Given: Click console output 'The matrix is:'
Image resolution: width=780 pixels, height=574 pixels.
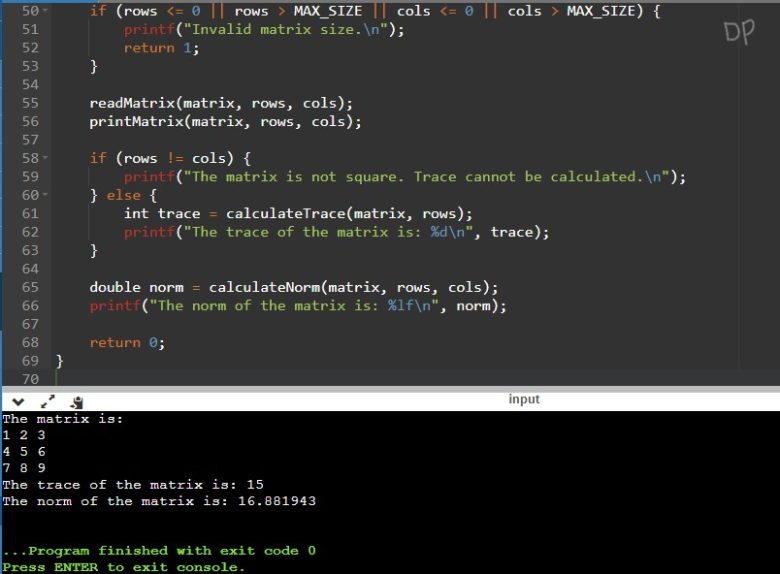Looking at the screenshot, I should 63,419.
